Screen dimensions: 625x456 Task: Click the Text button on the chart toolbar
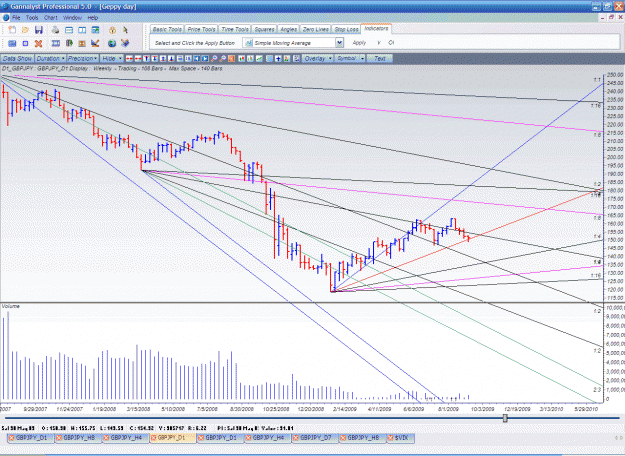(379, 59)
